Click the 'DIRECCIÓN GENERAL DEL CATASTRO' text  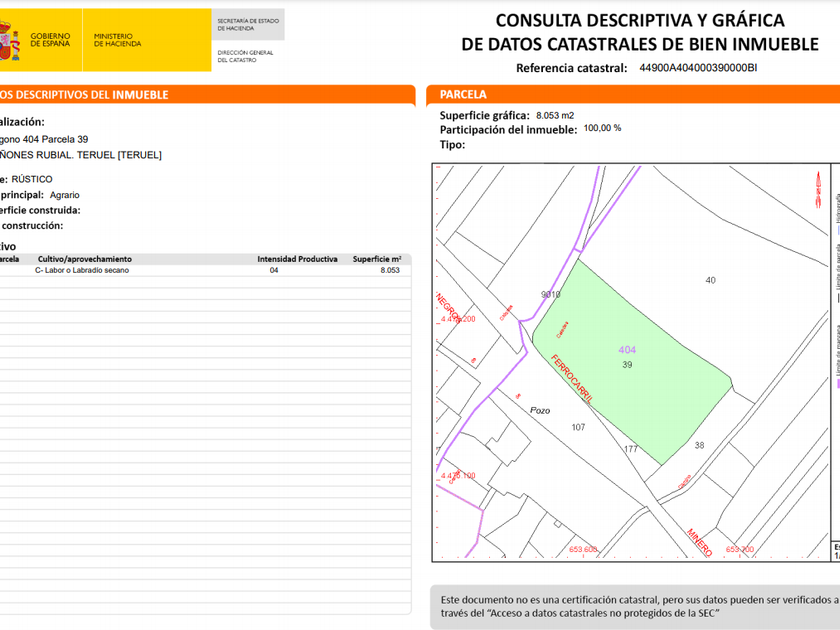coord(245,56)
